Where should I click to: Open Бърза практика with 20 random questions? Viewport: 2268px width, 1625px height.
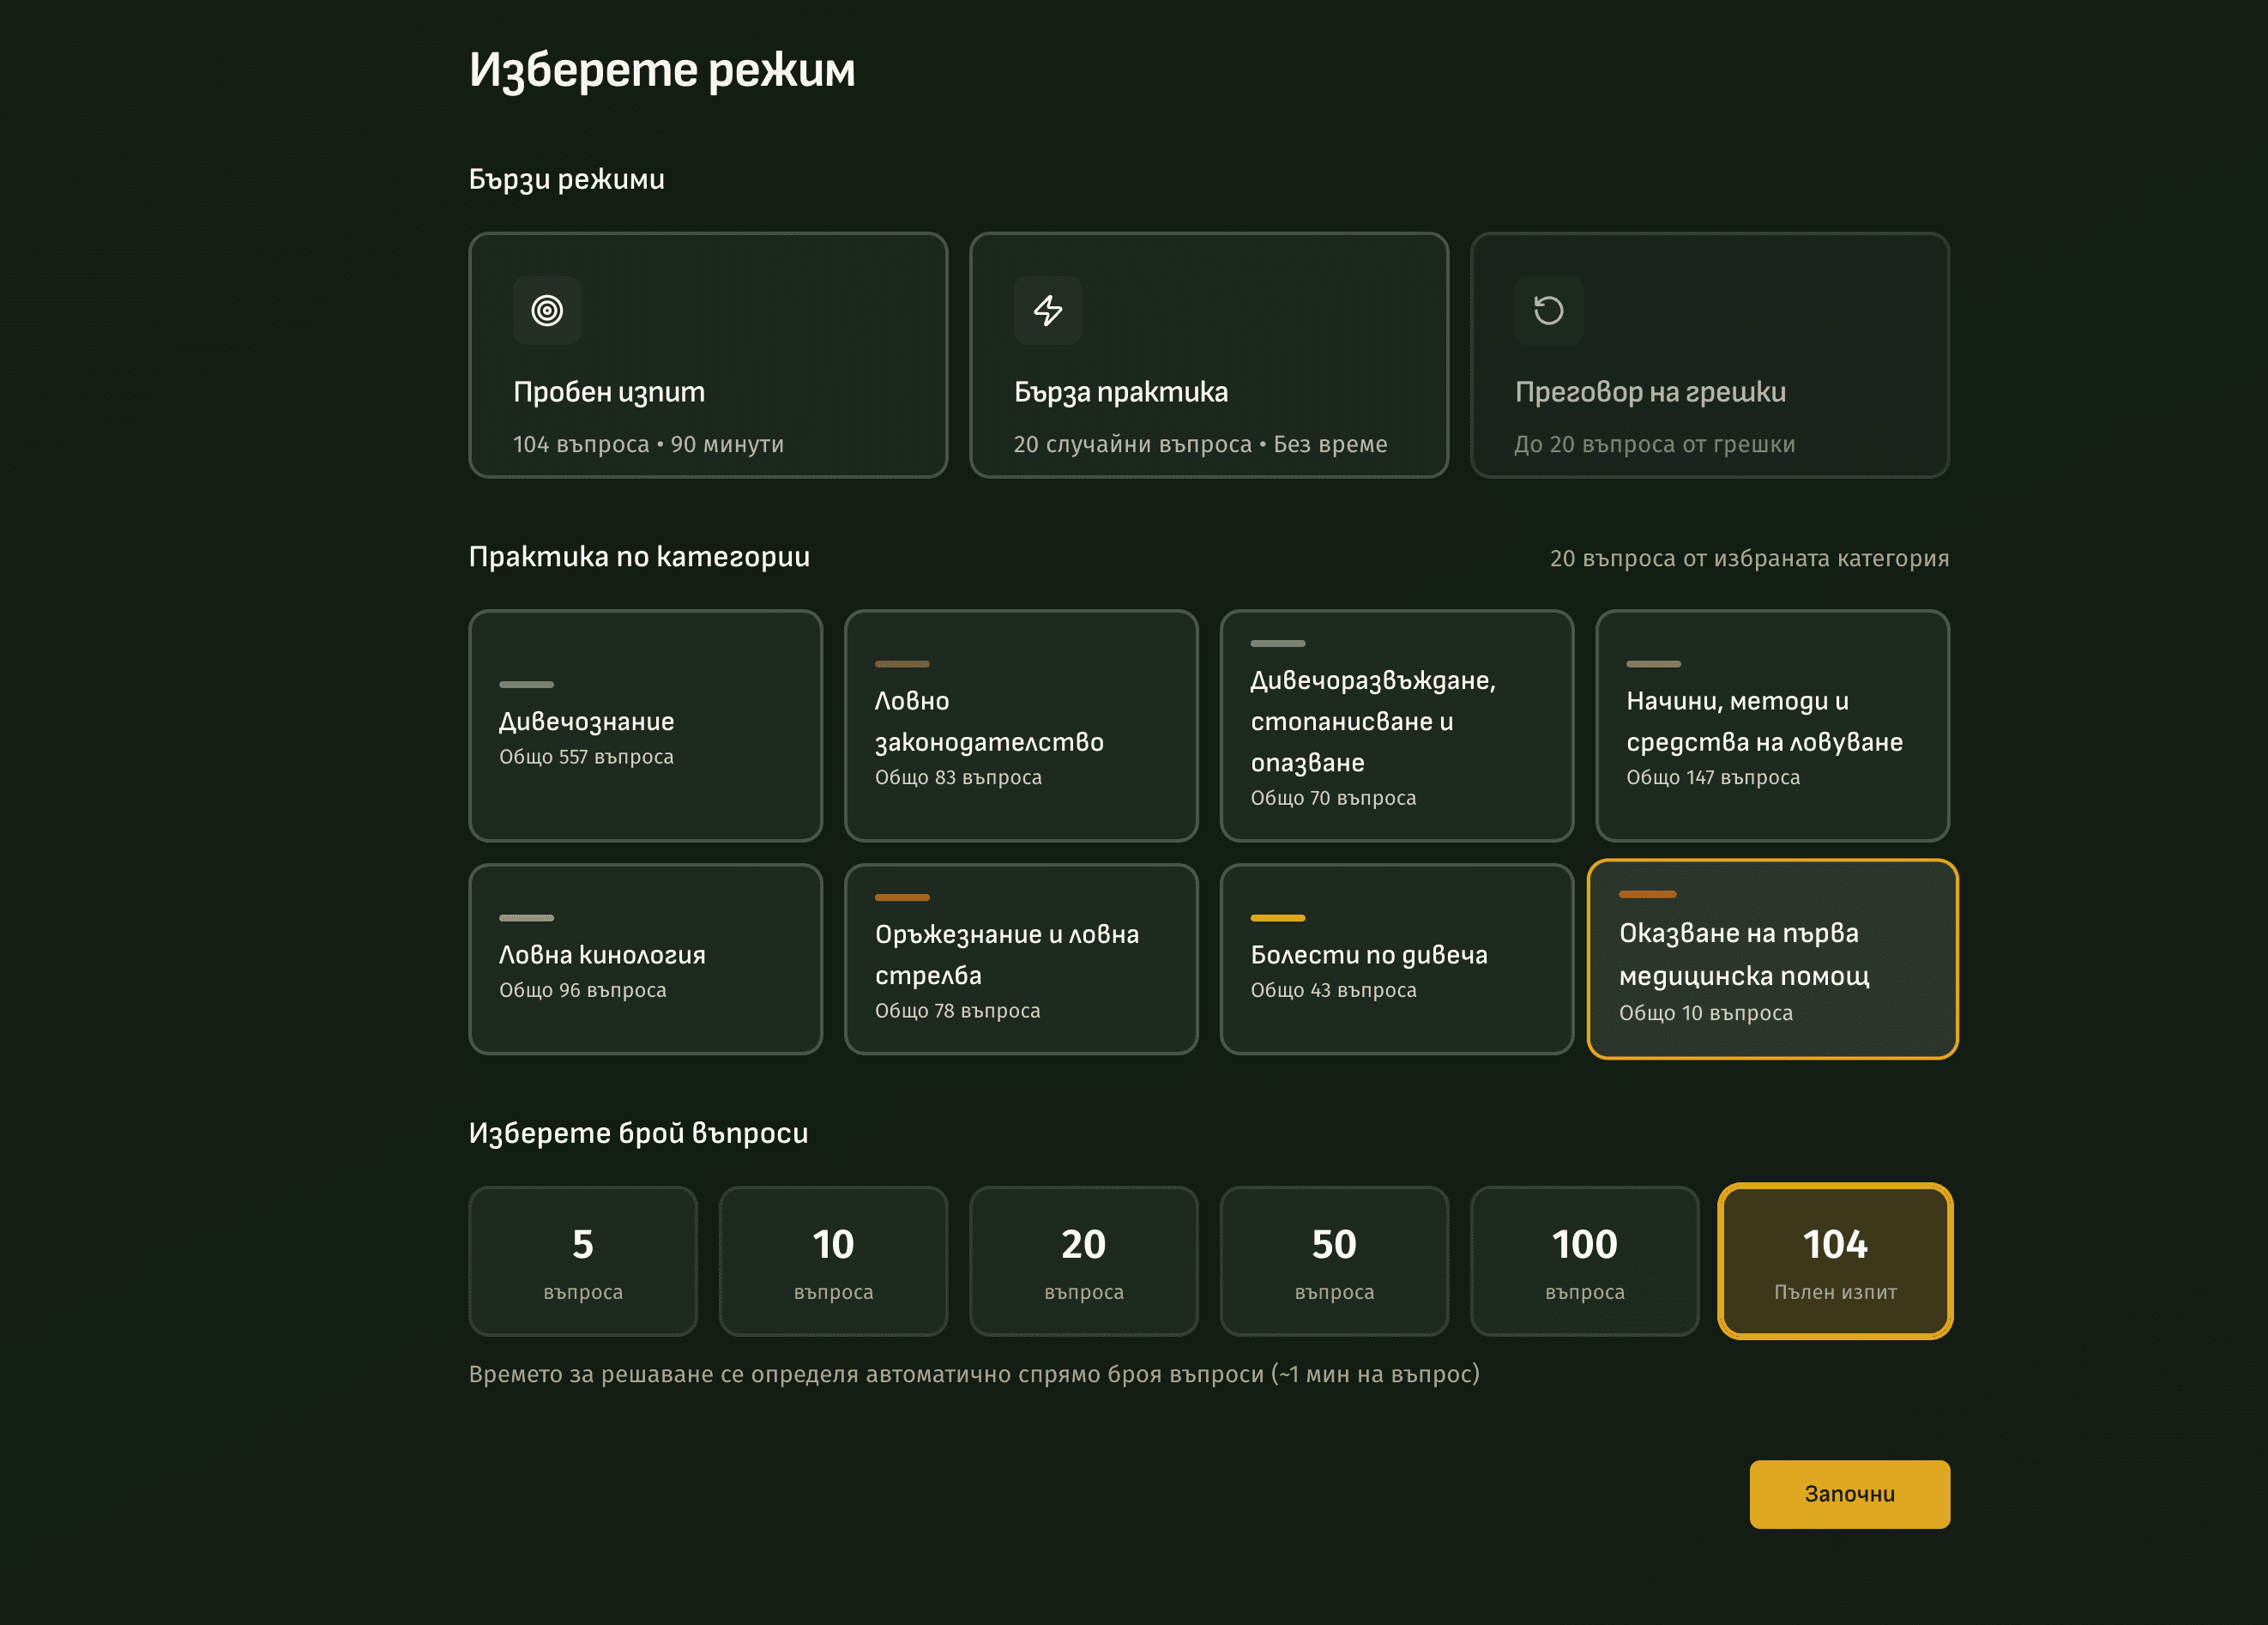tap(1209, 356)
